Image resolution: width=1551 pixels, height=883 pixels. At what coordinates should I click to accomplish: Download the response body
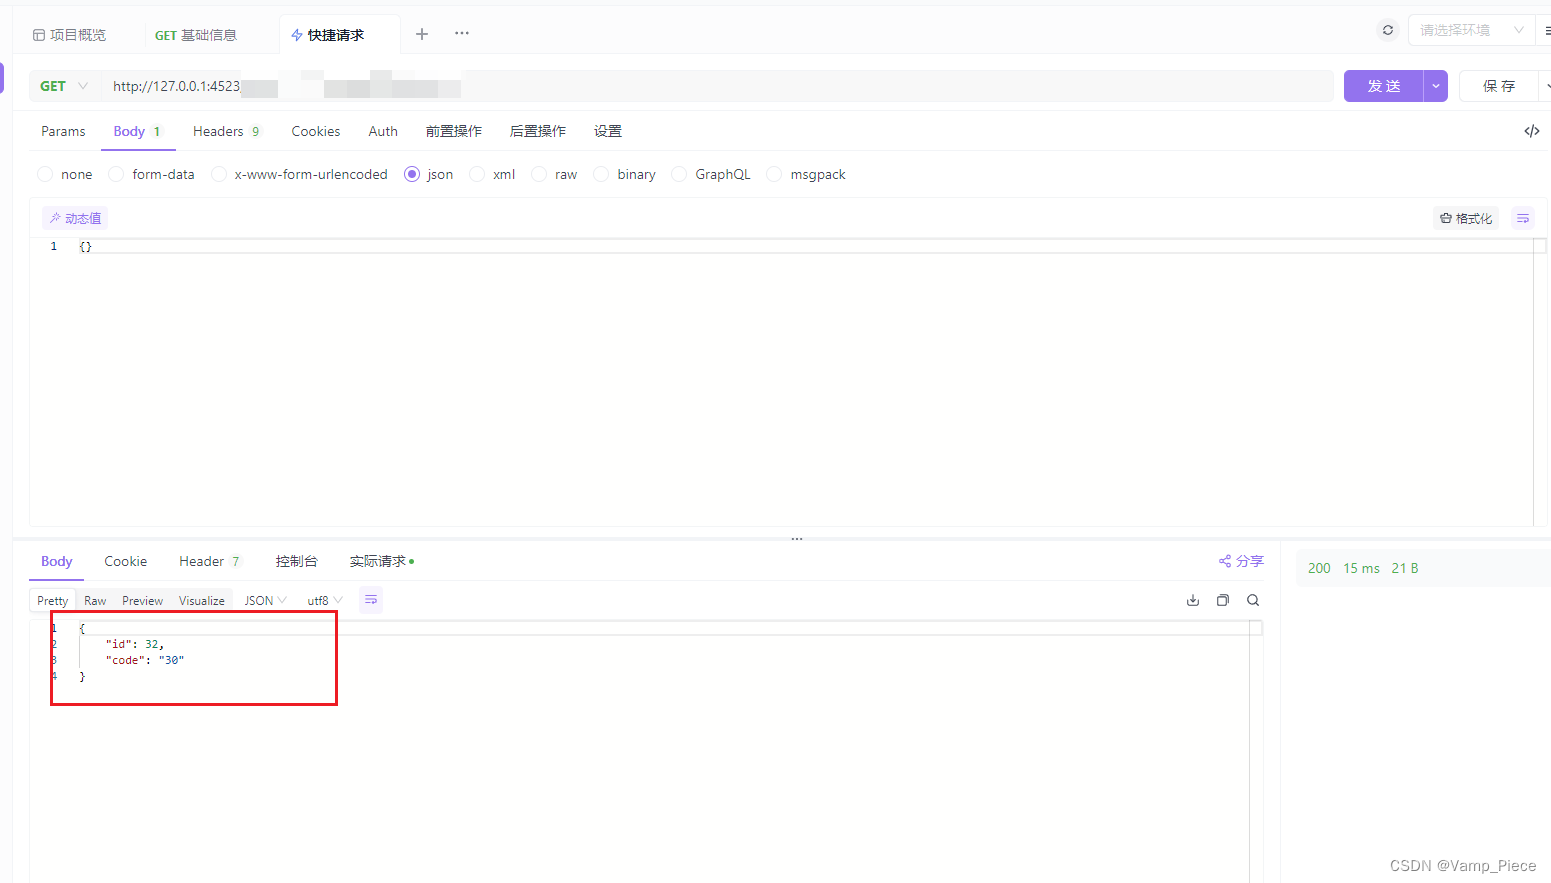coord(1193,600)
